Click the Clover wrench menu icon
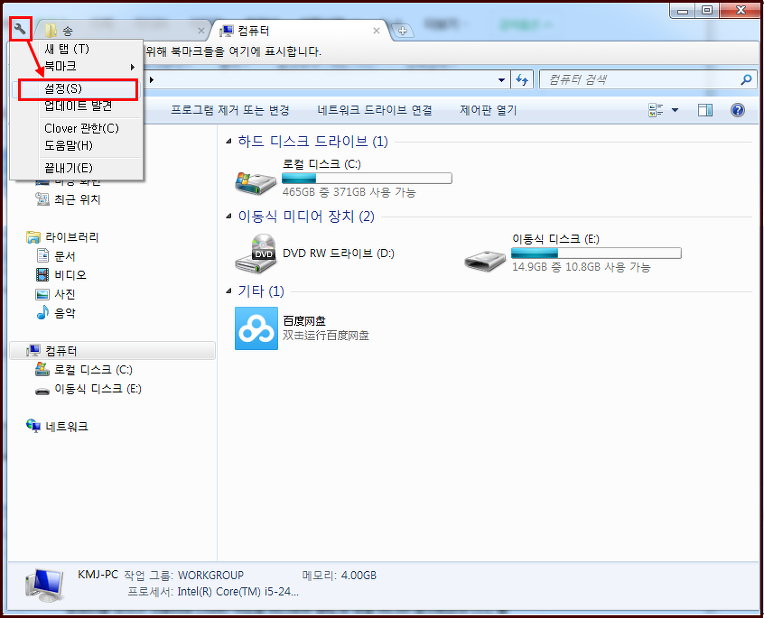Viewport: 764px width, 618px height. (20, 30)
